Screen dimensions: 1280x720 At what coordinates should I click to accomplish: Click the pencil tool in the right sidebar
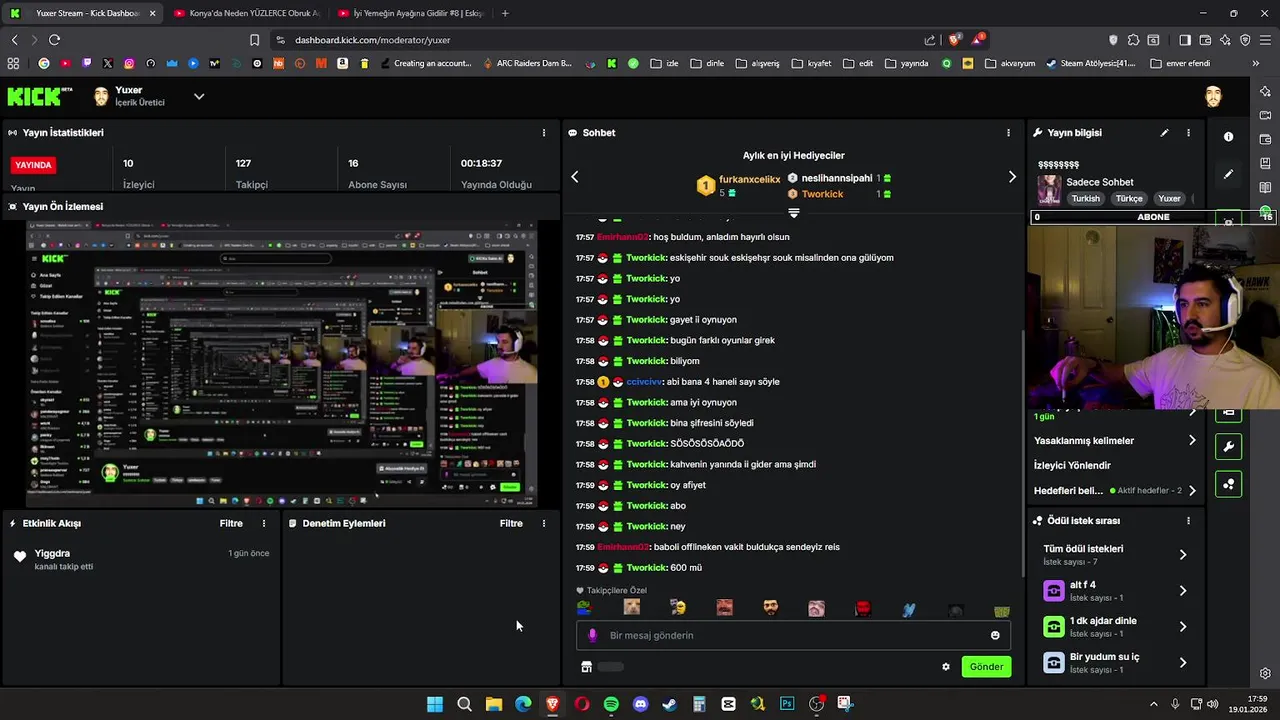[x=1229, y=175]
